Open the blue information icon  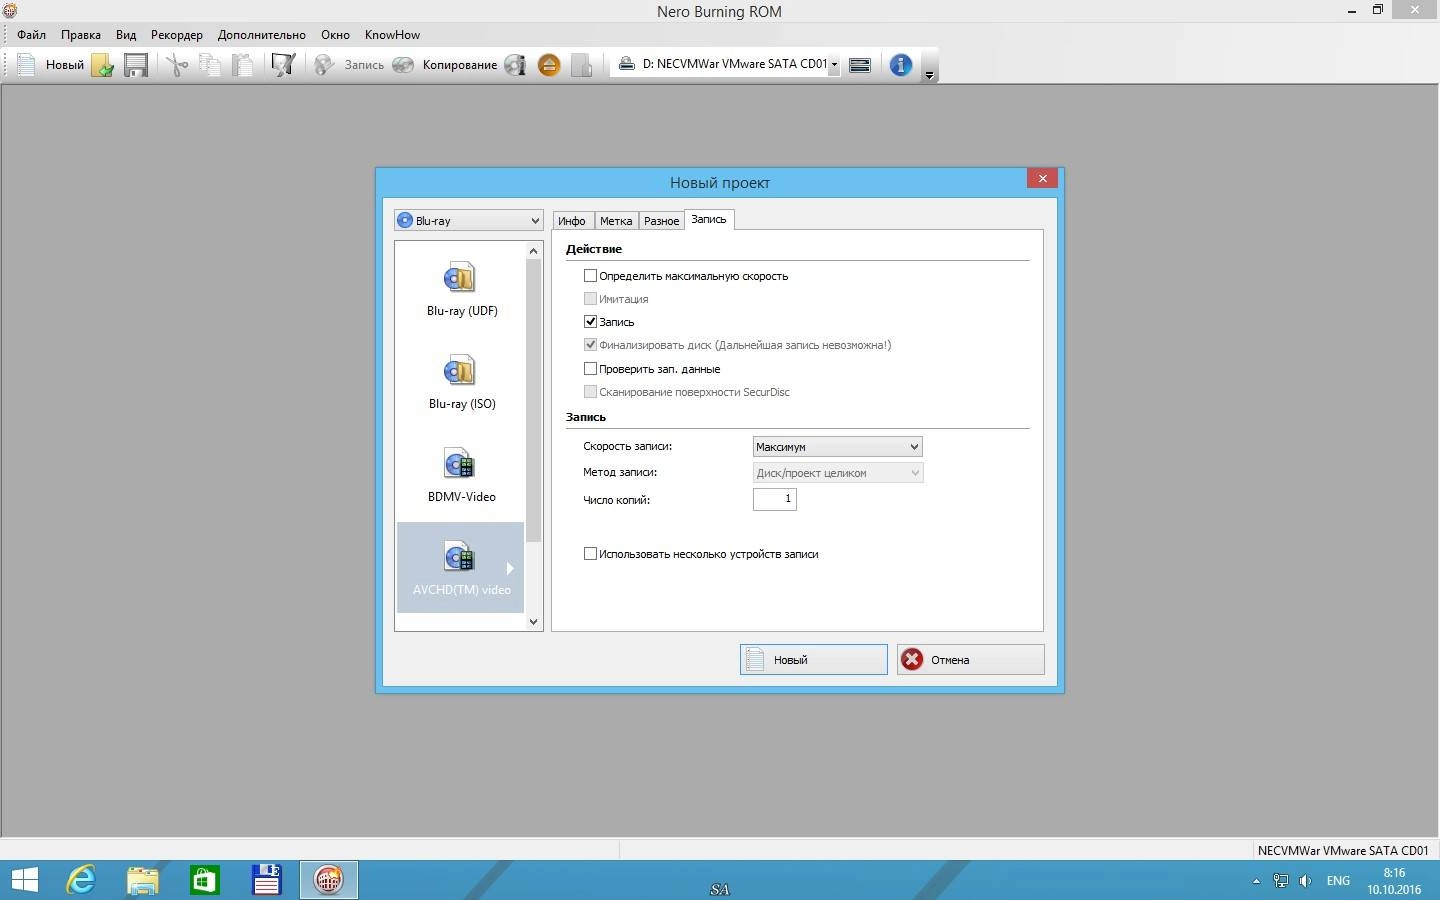coord(901,65)
